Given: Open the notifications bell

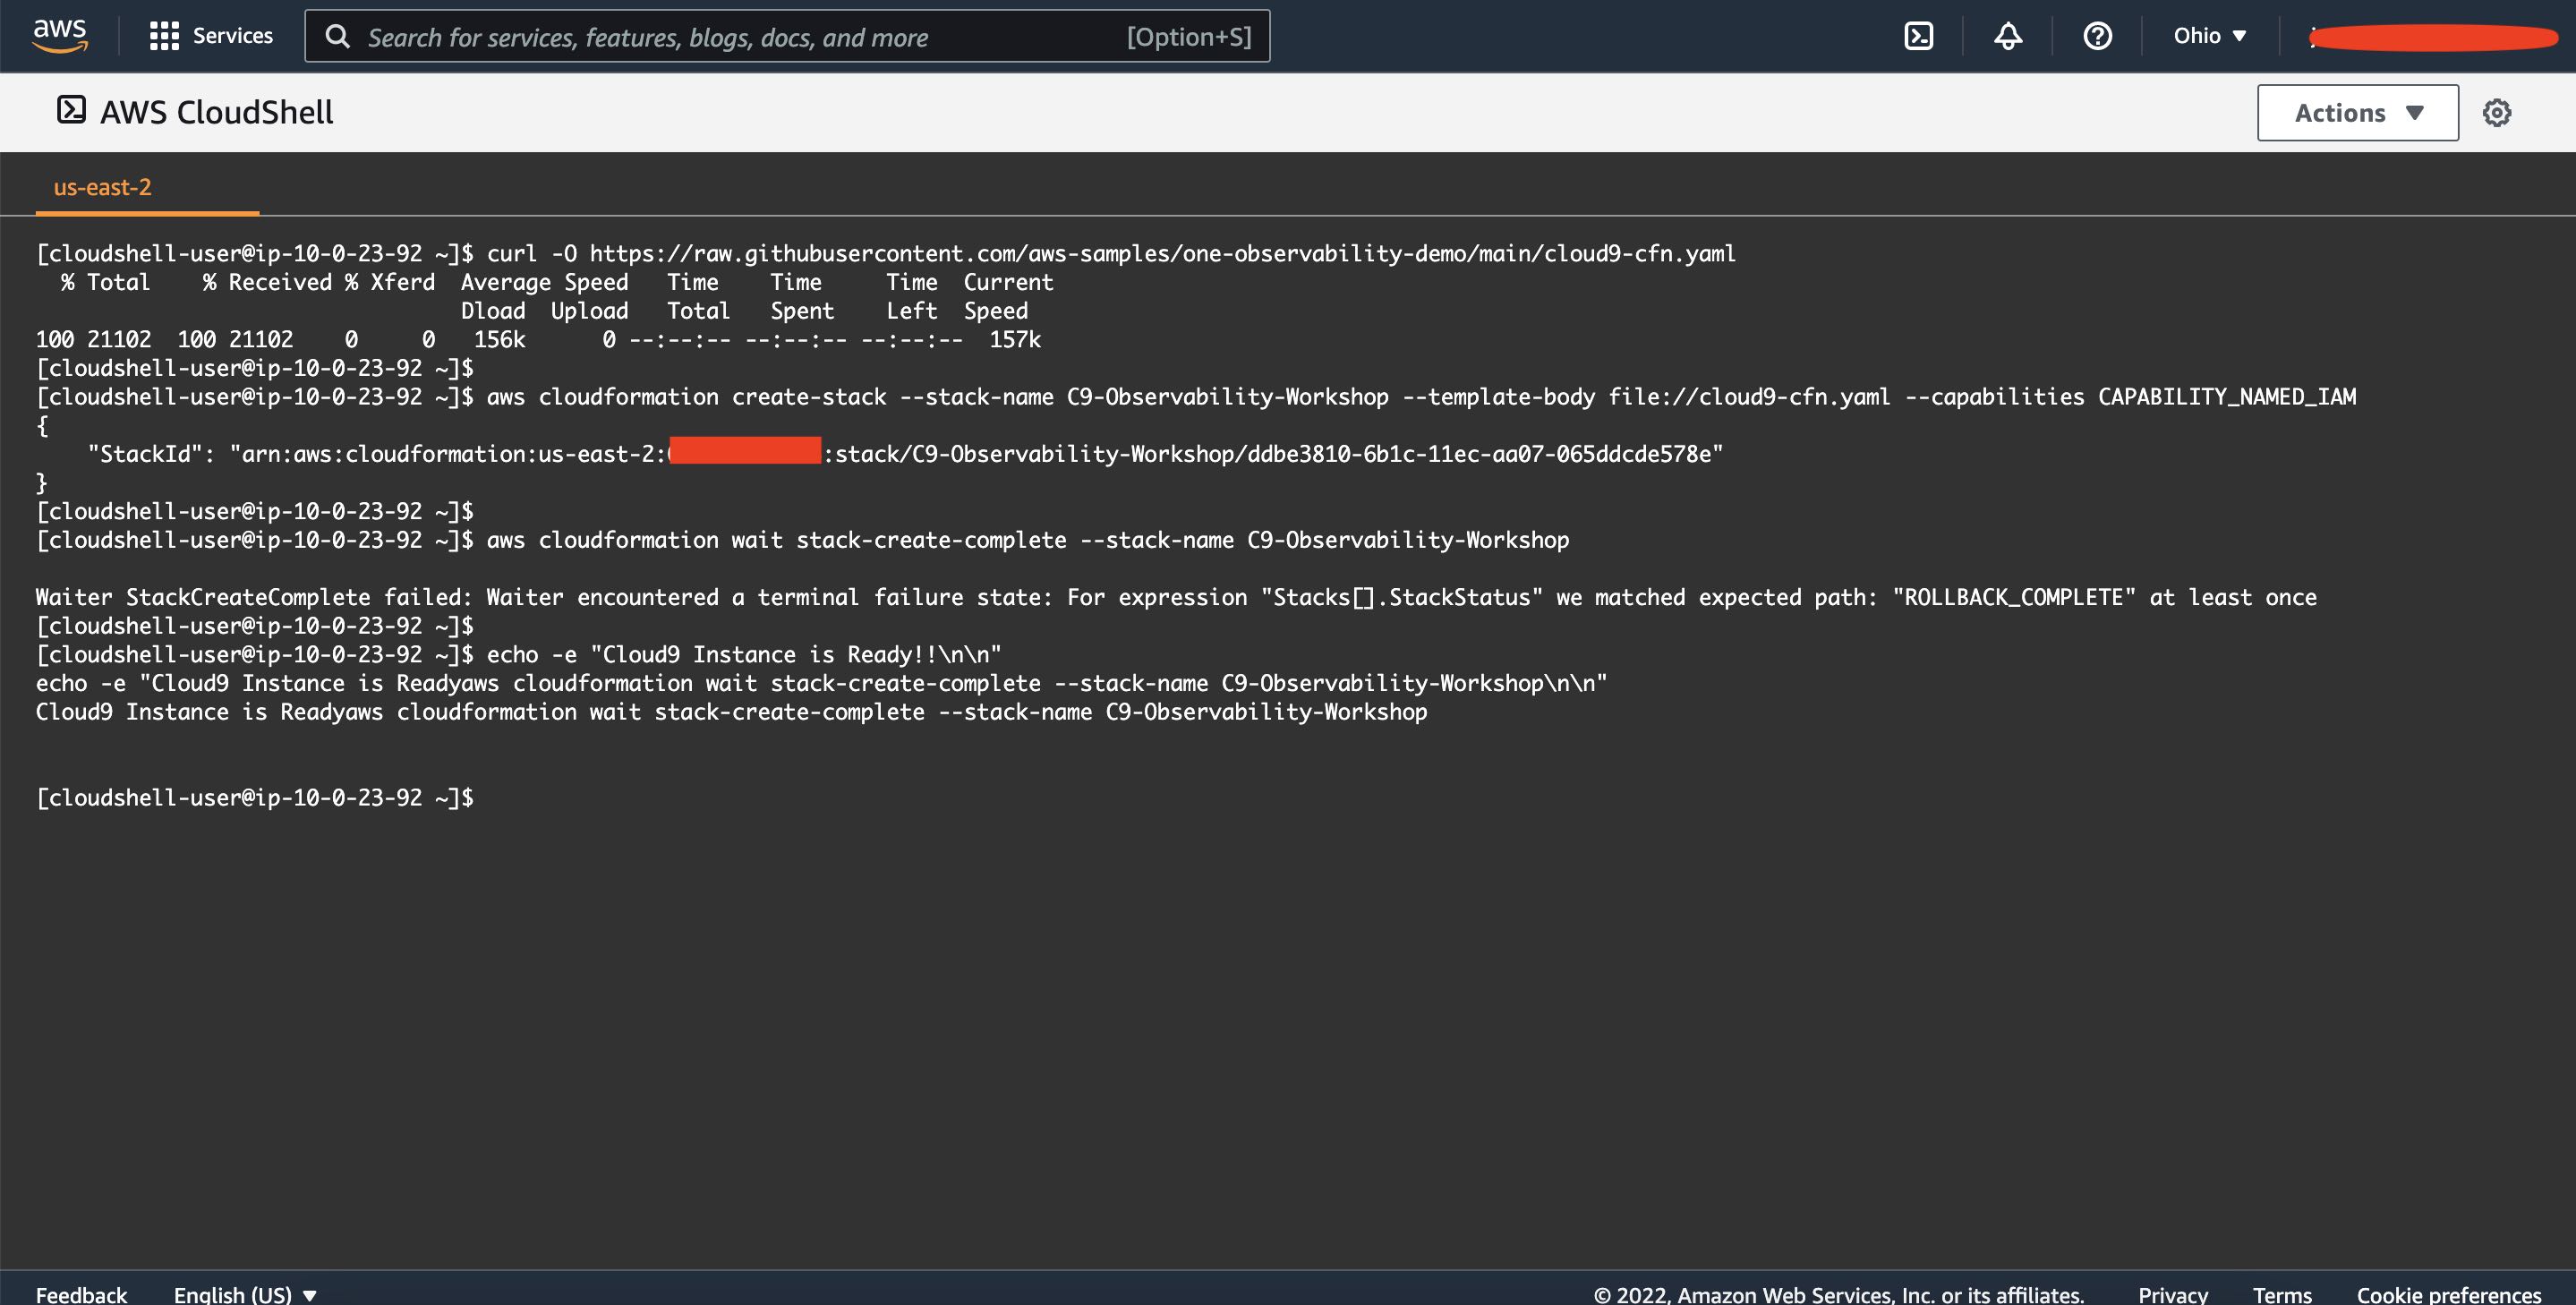Looking at the screenshot, I should (x=2008, y=36).
